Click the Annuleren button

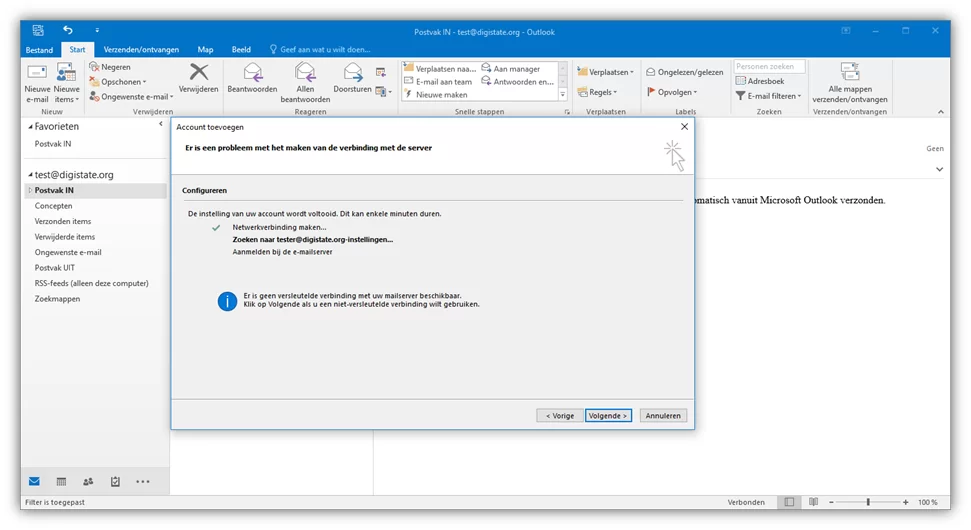click(663, 415)
